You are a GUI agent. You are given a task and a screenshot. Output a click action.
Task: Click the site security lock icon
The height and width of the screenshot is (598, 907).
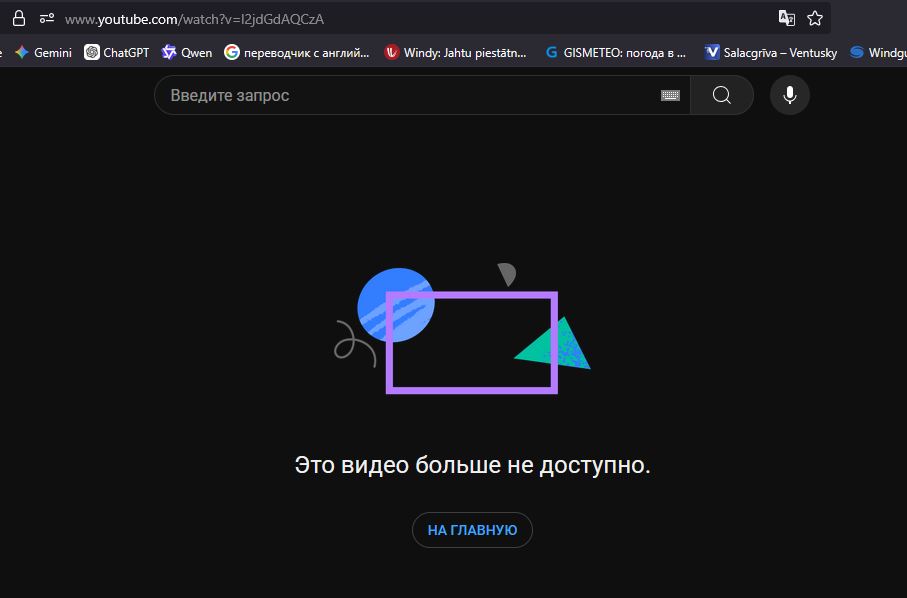19,19
